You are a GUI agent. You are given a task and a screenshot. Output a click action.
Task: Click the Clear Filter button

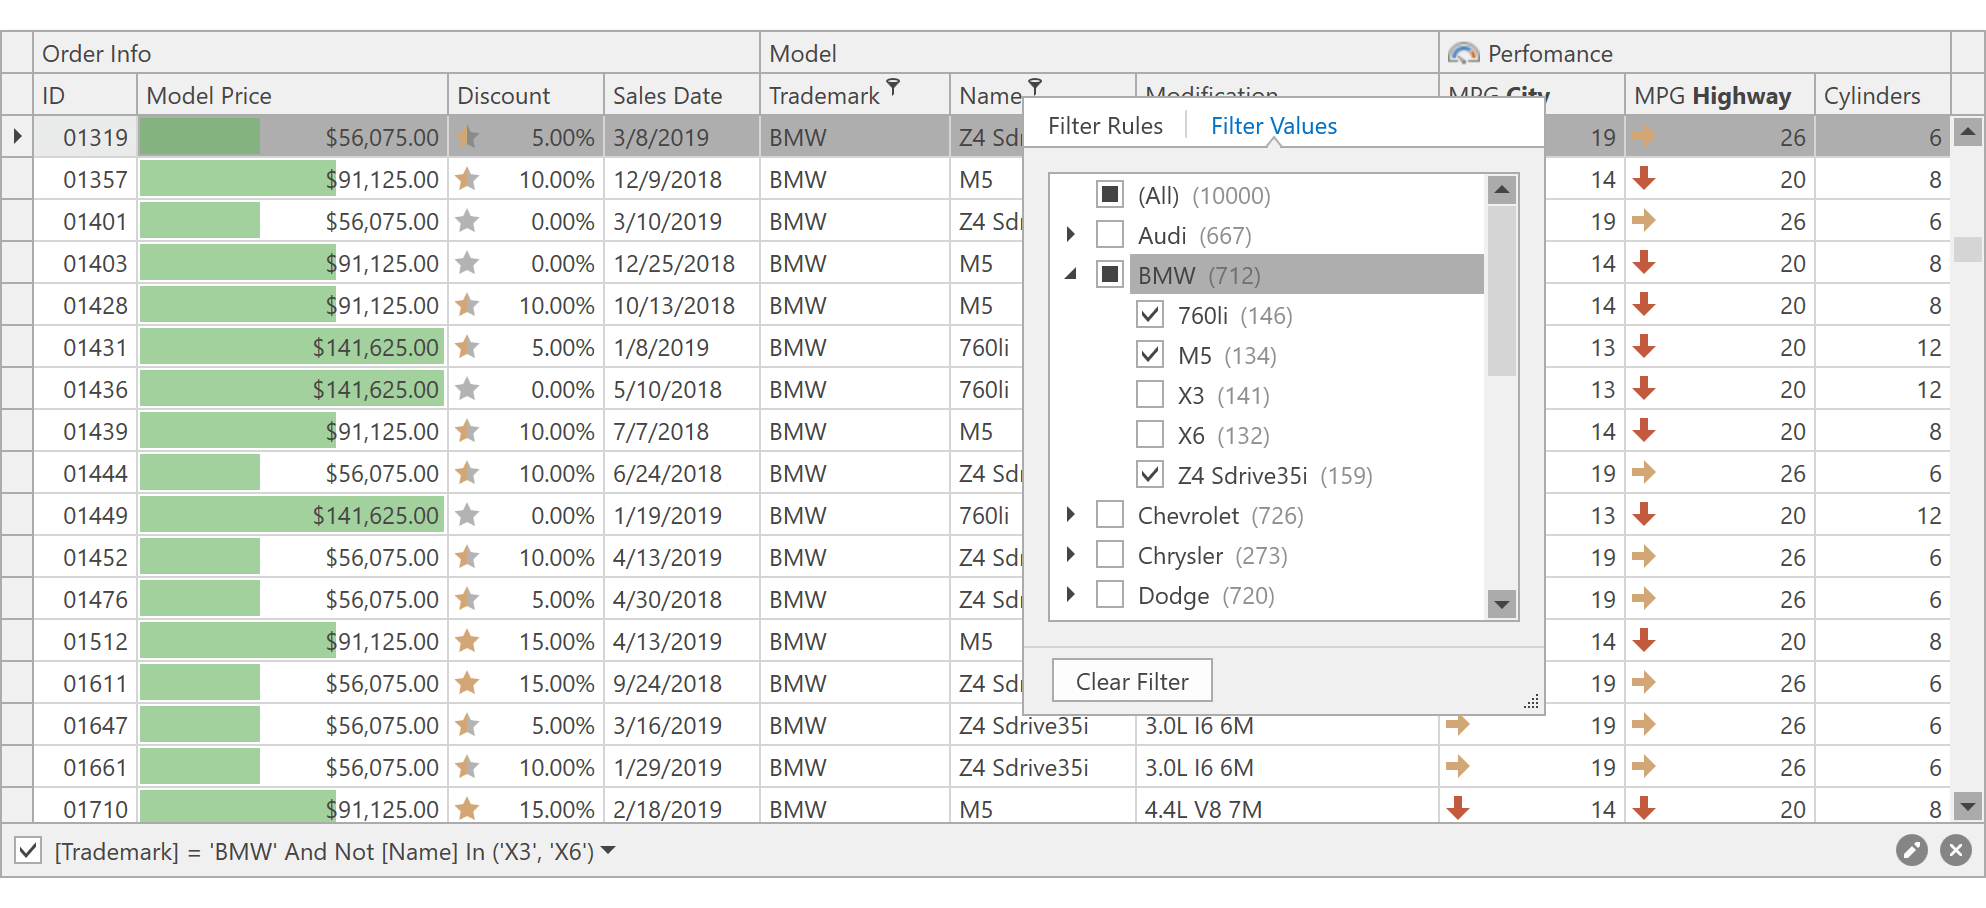[x=1132, y=681]
